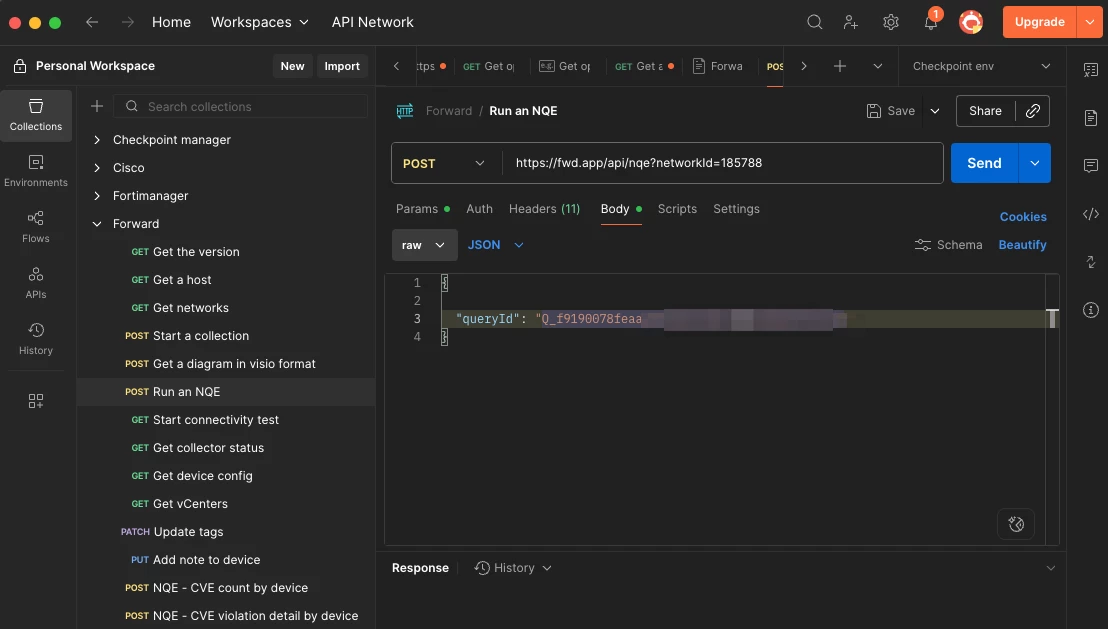Open the Upgrade options arrow
Screen dimensions: 1108x629
click(1089, 22)
